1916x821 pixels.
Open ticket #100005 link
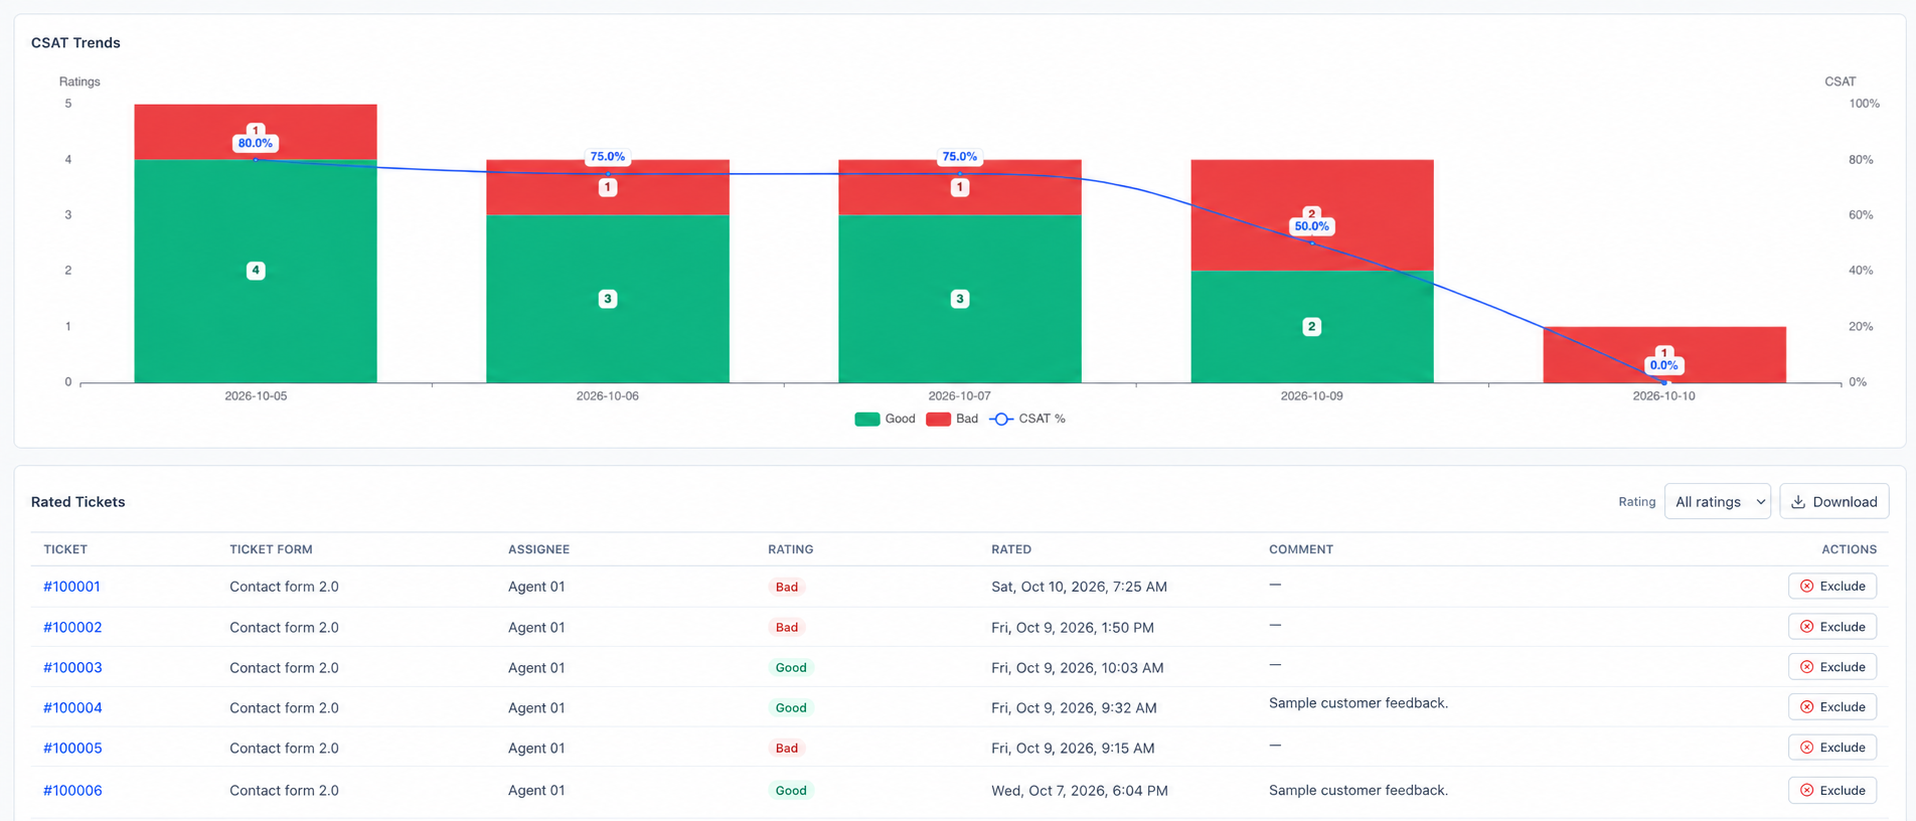click(73, 747)
